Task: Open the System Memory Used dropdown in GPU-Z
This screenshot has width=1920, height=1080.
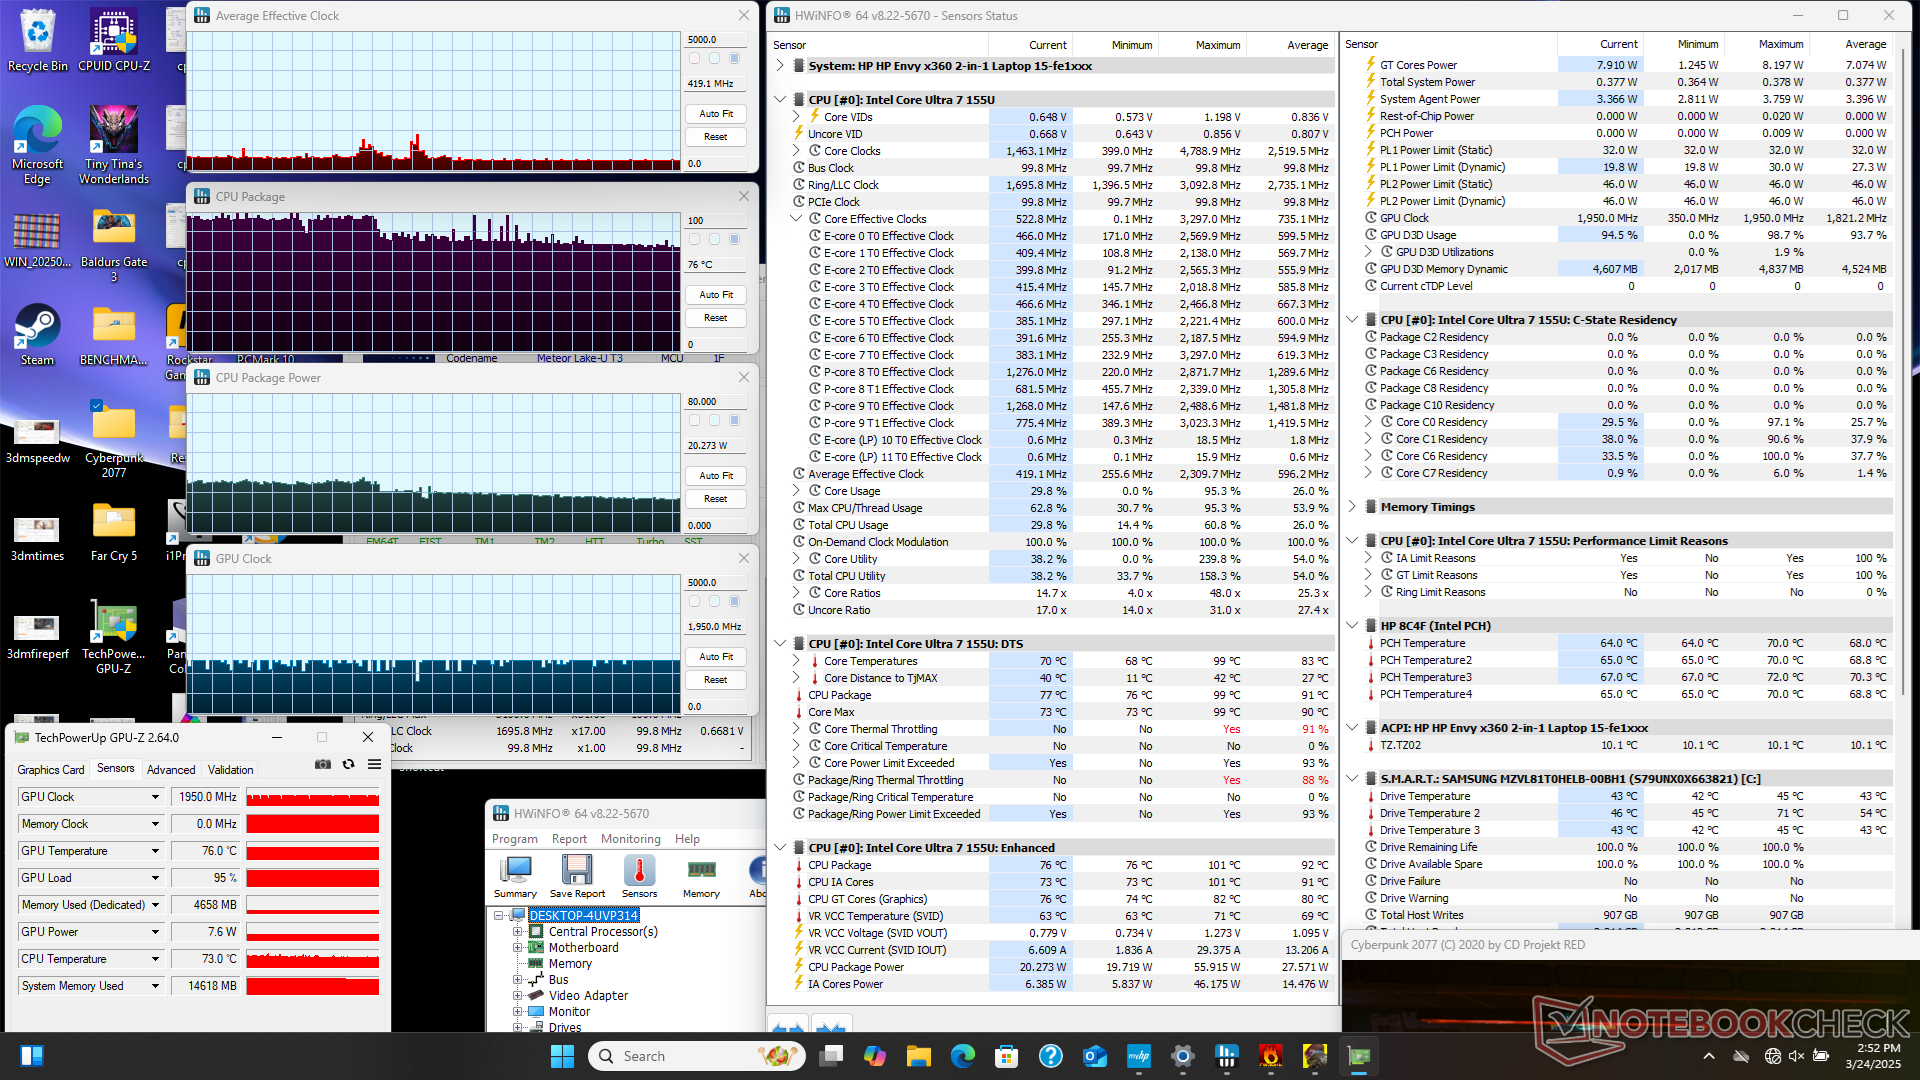Action: pos(155,986)
